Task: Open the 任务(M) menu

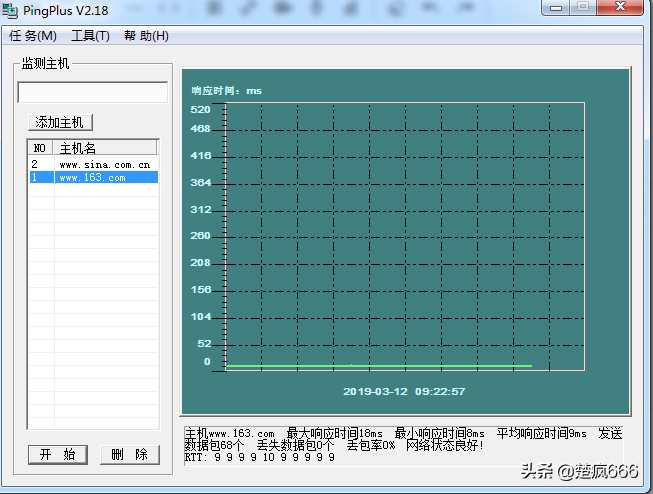Action: point(33,36)
